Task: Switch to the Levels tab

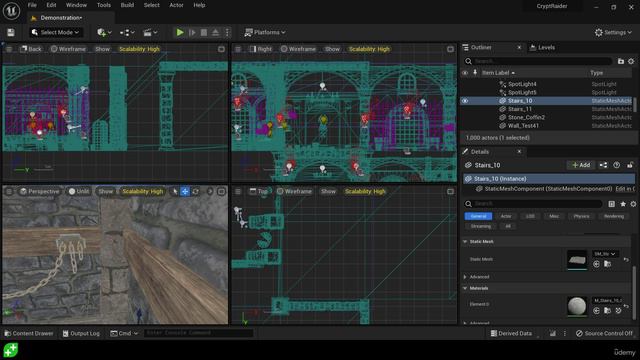Action: (542, 47)
